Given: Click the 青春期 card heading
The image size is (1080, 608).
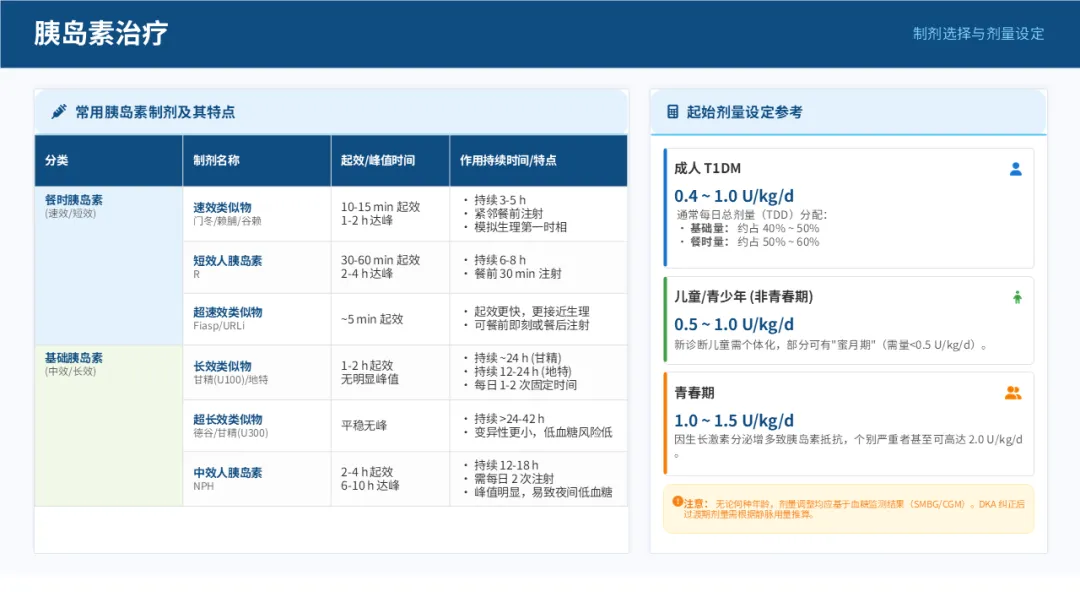Looking at the screenshot, I should pos(694,392).
